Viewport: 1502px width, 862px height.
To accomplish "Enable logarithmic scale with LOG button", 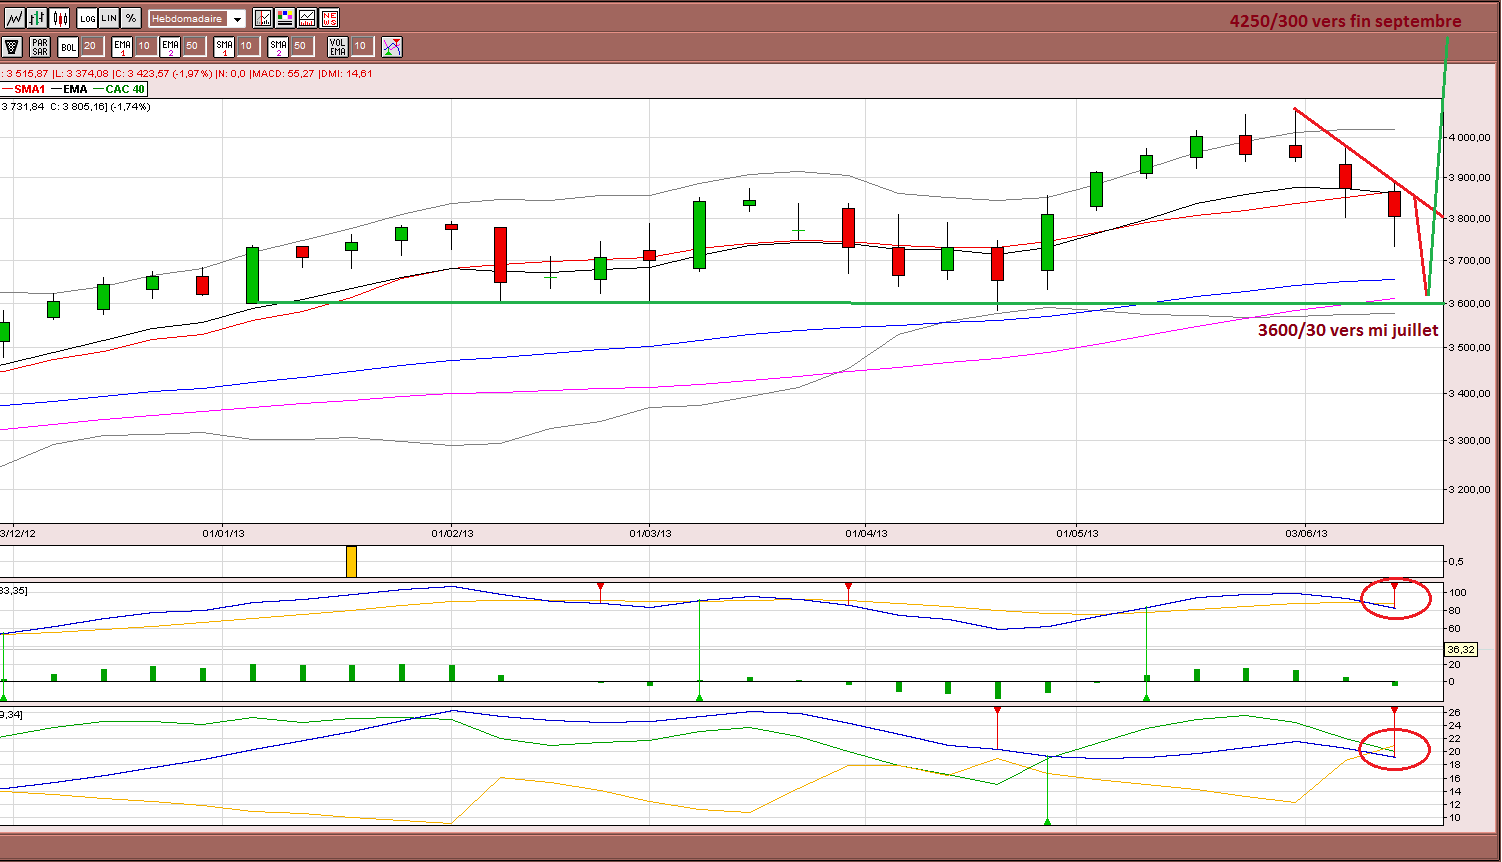I will (x=87, y=18).
